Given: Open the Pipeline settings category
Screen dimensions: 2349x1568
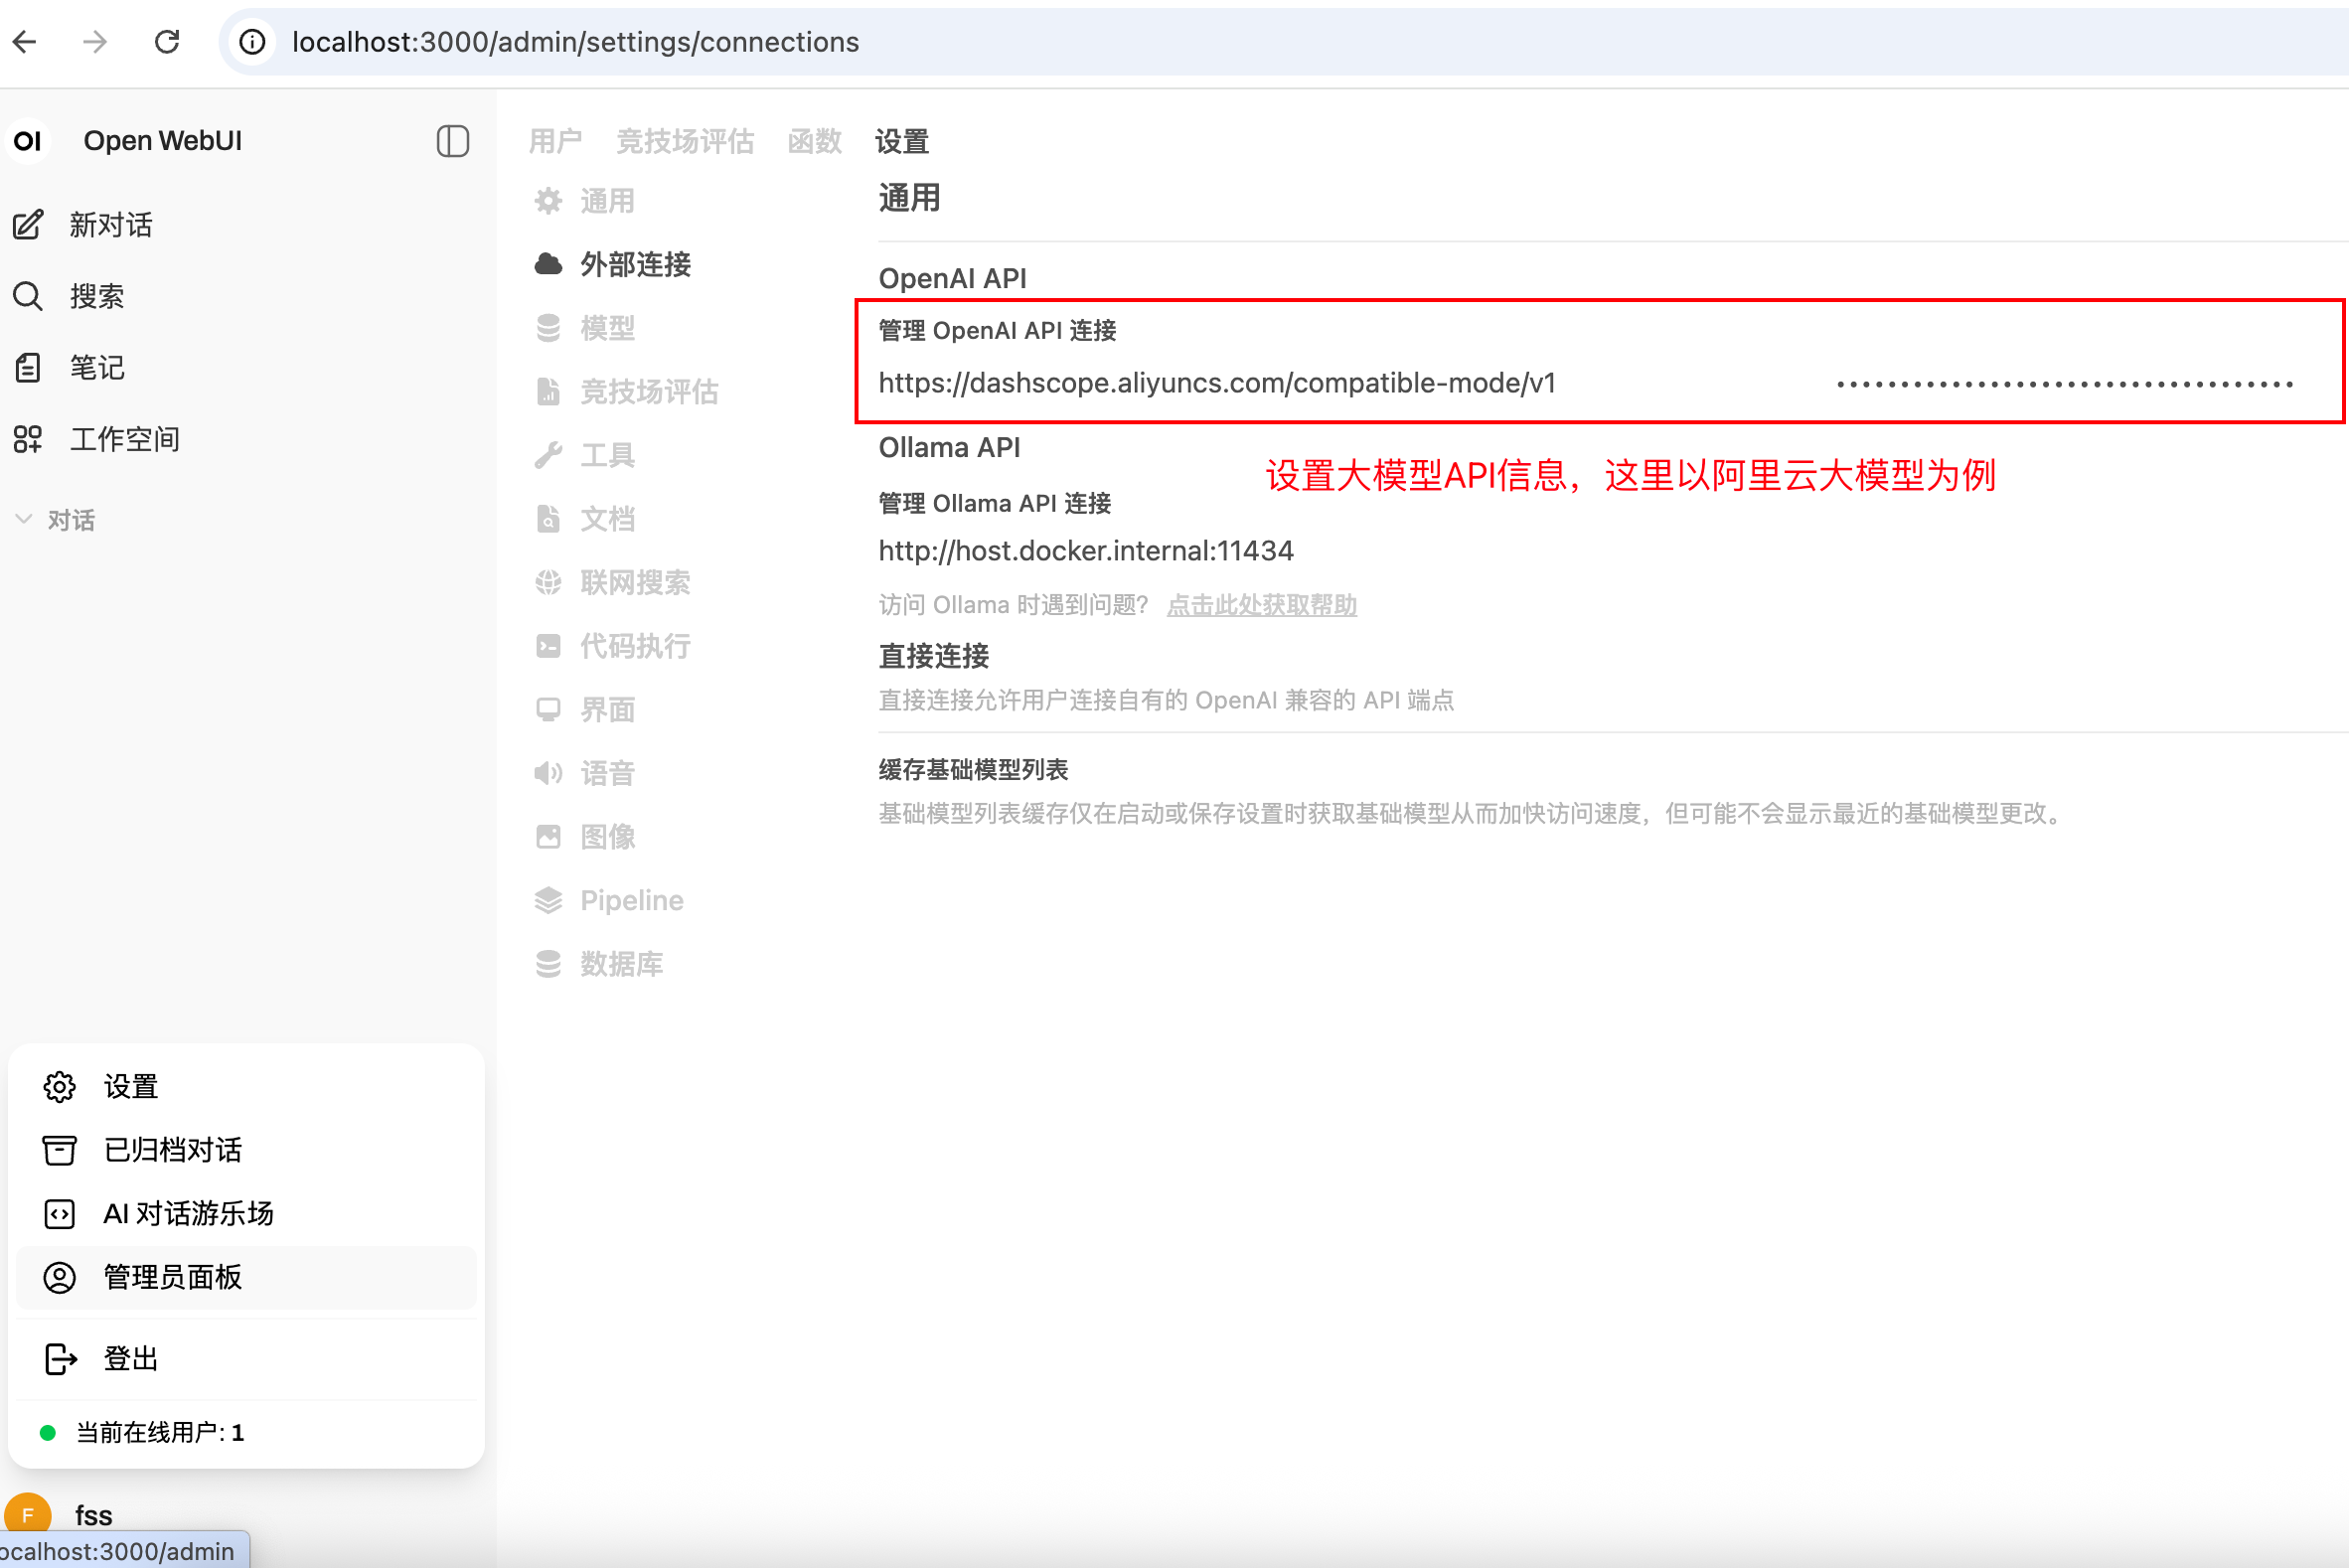Looking at the screenshot, I should pos(609,900).
